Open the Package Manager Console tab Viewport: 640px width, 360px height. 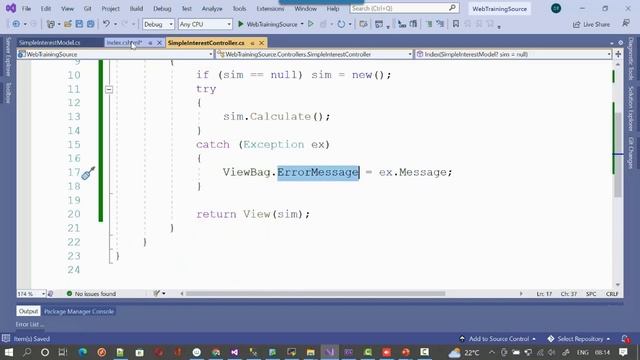click(79, 311)
